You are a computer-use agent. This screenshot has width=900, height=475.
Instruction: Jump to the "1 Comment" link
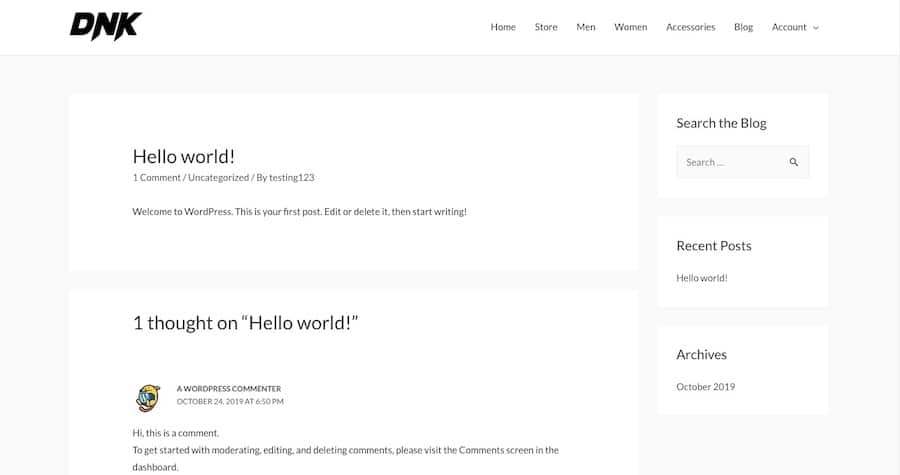coord(156,178)
